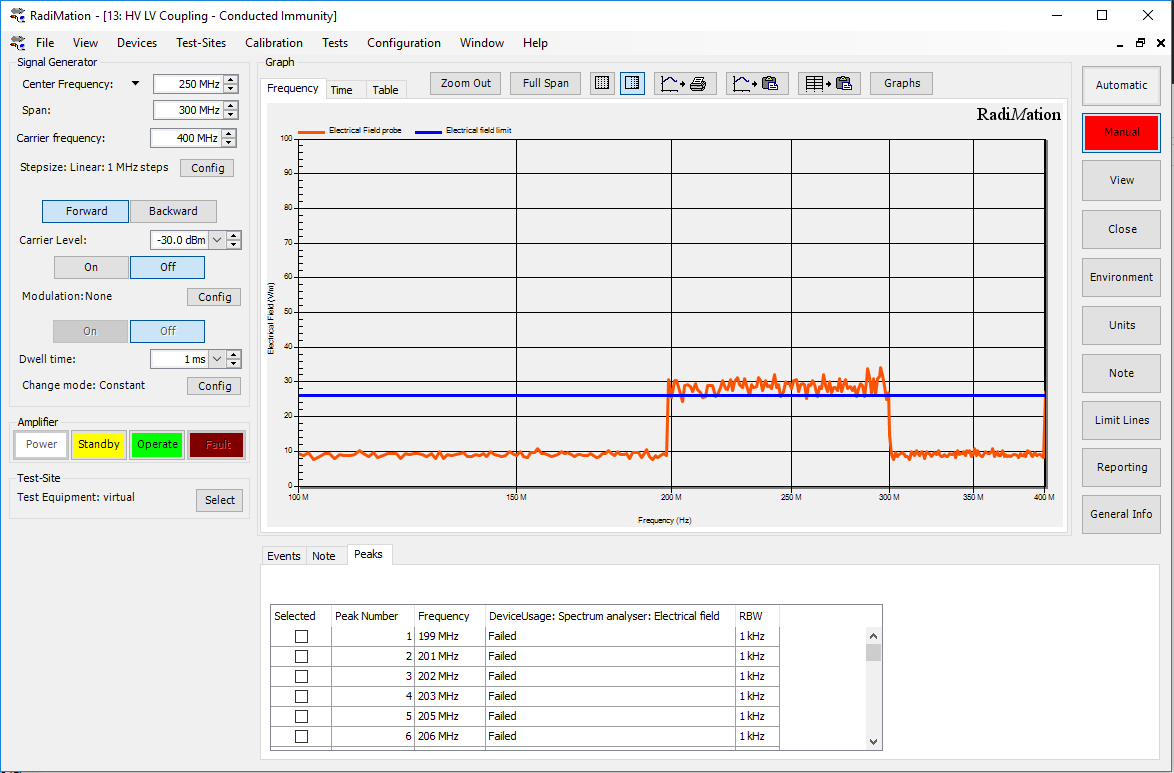Open the File menu
1174x773 pixels.
pyautogui.click(x=45, y=43)
